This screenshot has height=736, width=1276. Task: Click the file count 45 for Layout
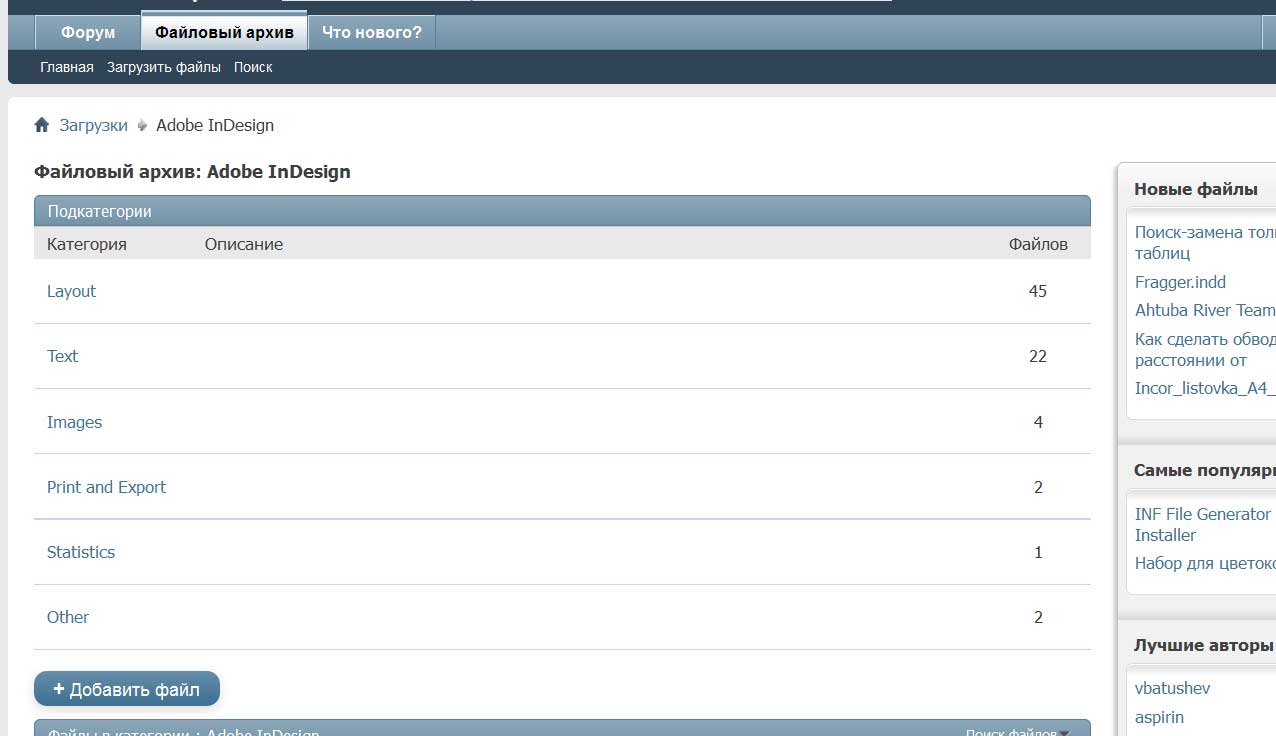click(x=1038, y=291)
